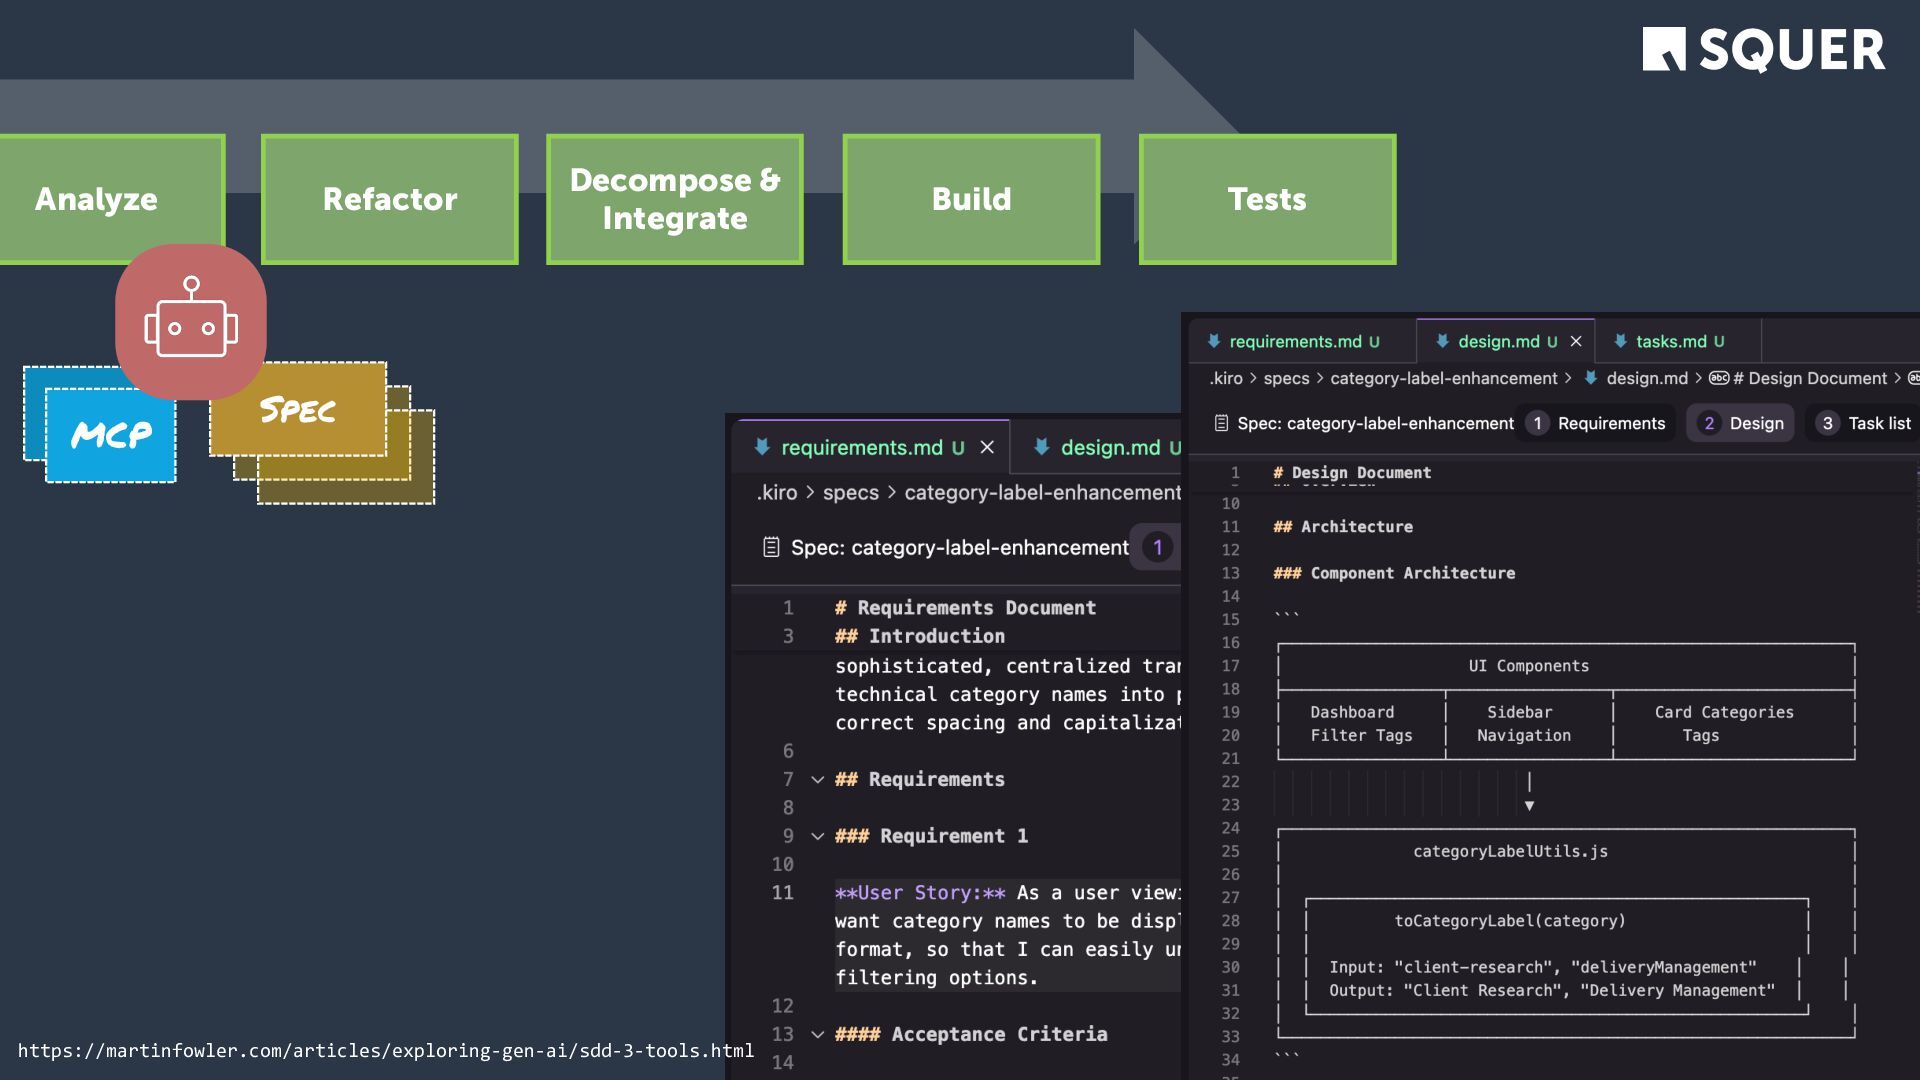Click the Refactor green stage box
This screenshot has height=1080, width=1920.
[x=390, y=199]
